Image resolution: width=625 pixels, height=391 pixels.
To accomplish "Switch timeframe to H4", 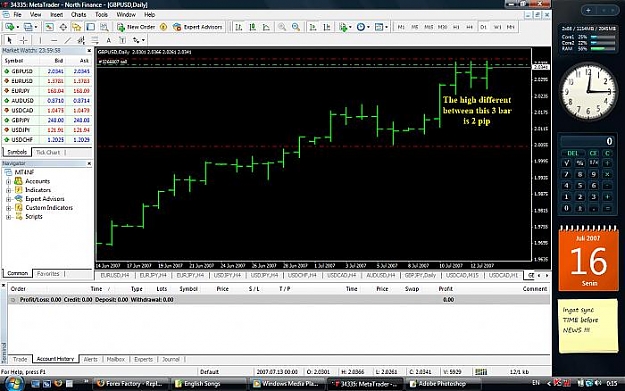I will pyautogui.click(x=470, y=27).
